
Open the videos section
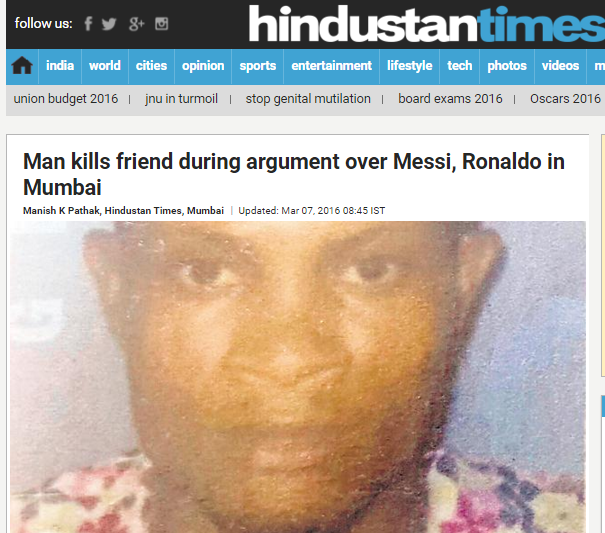point(560,66)
